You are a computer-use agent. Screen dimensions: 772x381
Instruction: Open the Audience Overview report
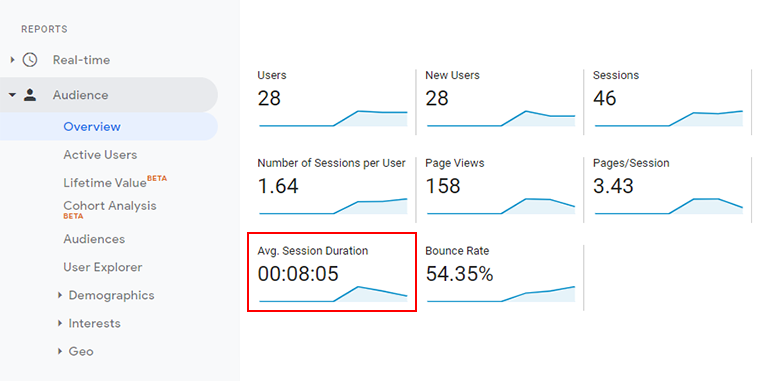108,127
